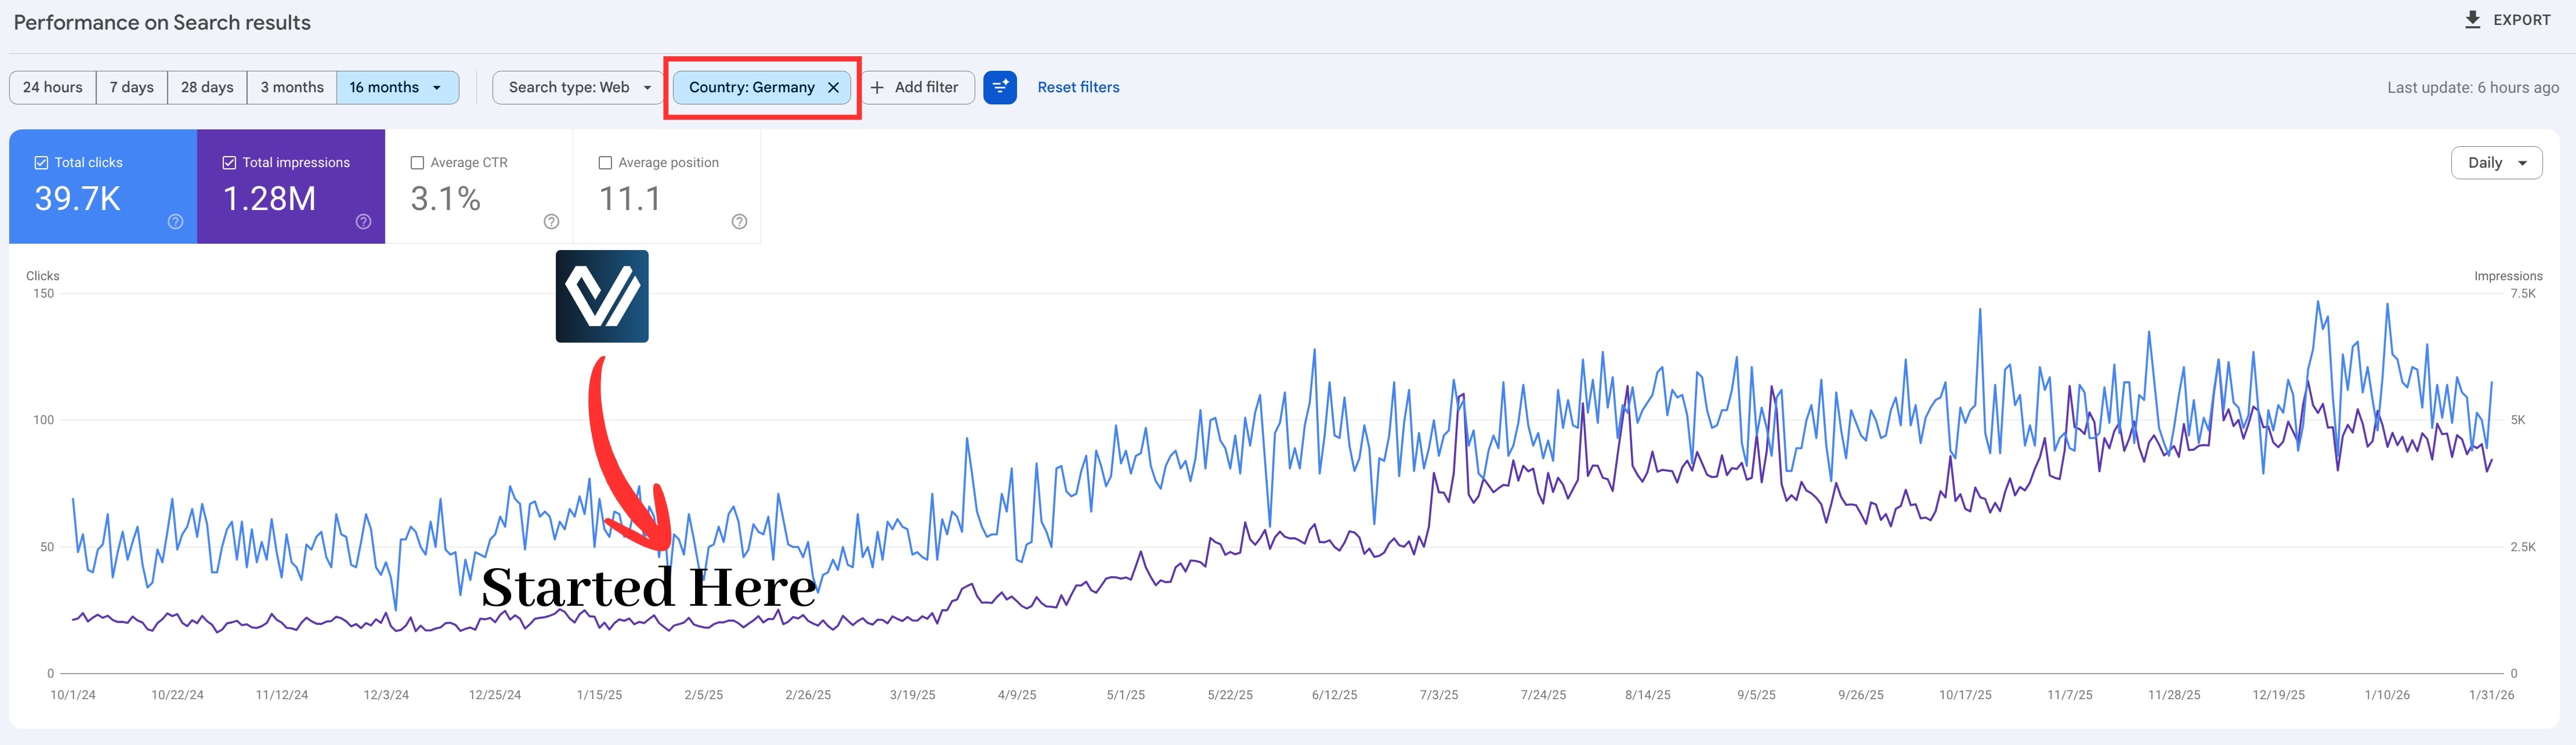
Task: Click the dark blue logo image above the chart
Action: (602, 296)
